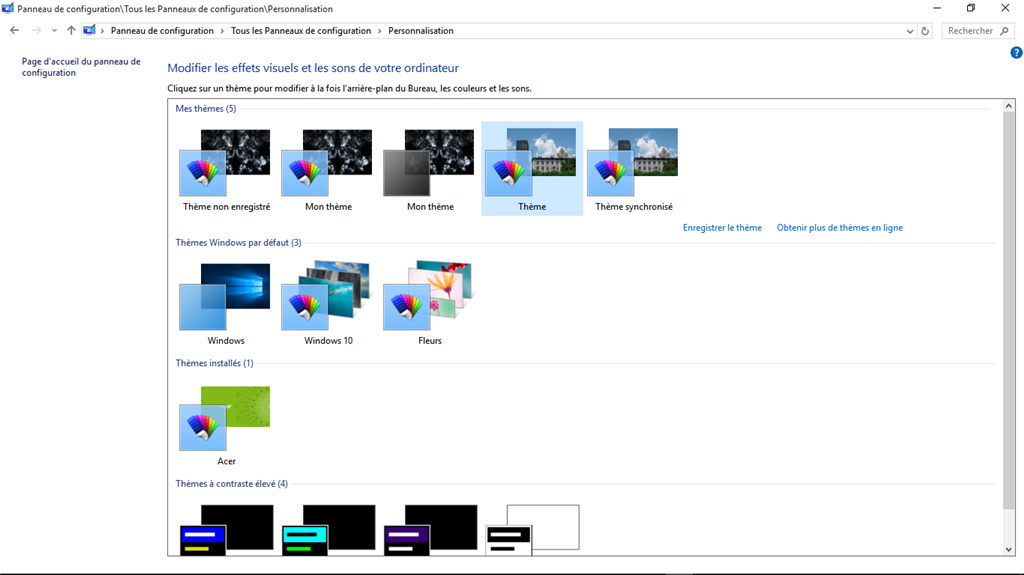Screen dimensions: 1024x575
Task: Apply the "Windows 10" theme
Action: point(328,304)
